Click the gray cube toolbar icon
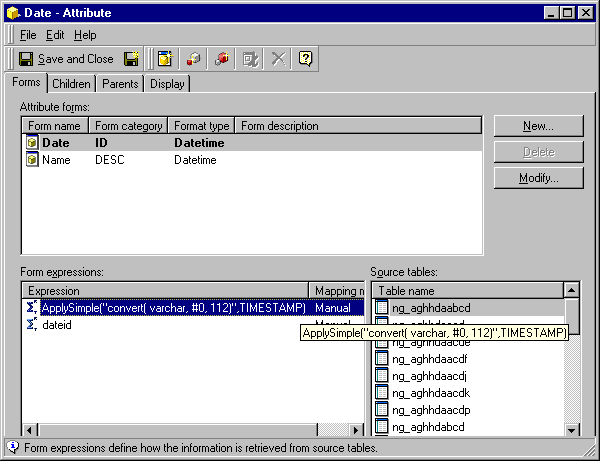This screenshot has height=461, width=600. (194, 59)
